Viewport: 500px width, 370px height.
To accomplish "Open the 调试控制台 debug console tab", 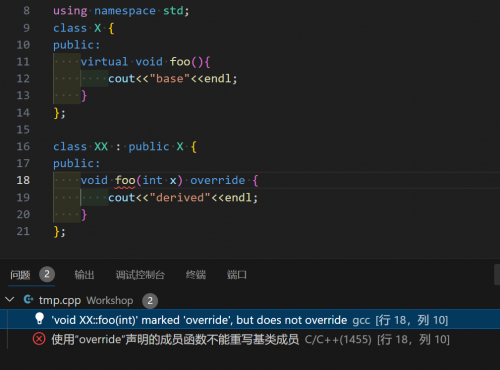I will tap(140, 275).
